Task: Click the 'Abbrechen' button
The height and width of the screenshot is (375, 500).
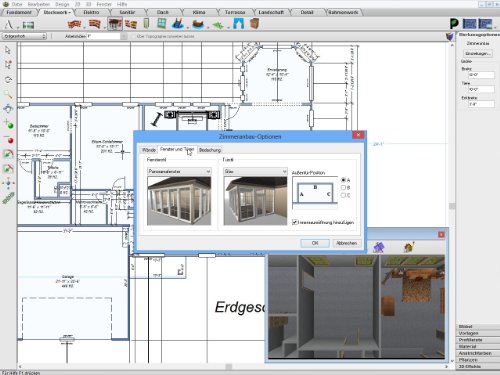Action: coord(347,243)
